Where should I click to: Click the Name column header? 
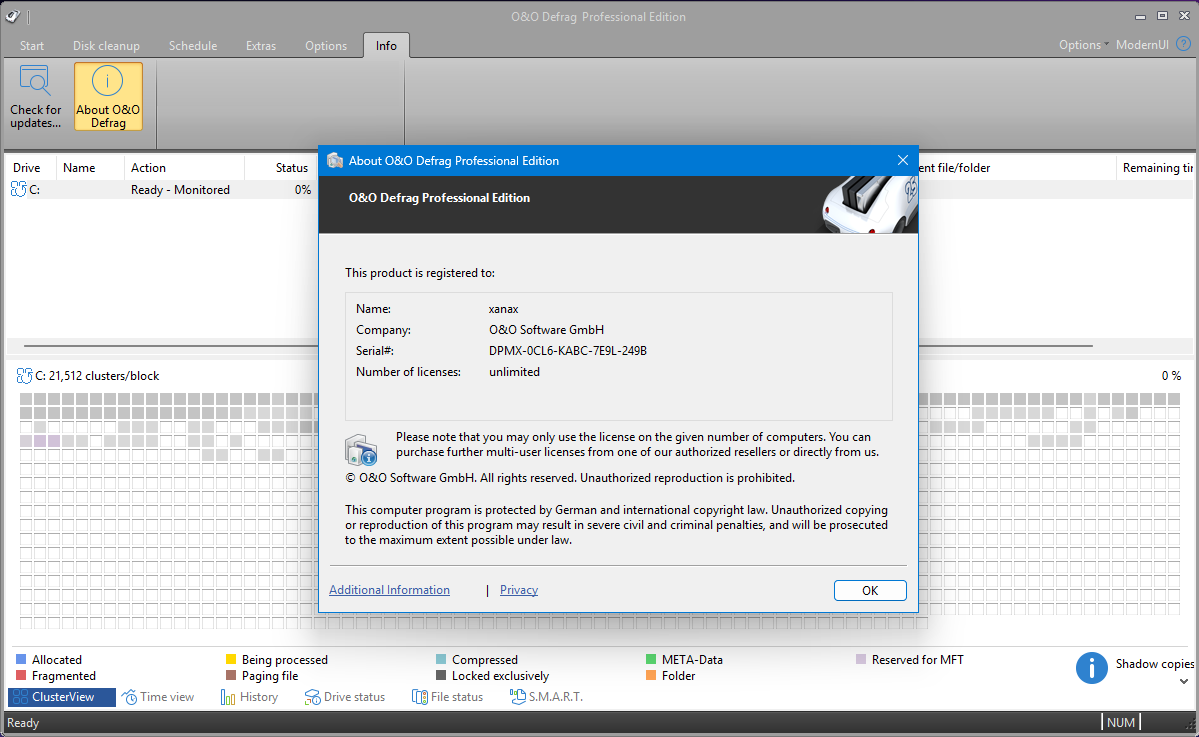[x=89, y=167]
